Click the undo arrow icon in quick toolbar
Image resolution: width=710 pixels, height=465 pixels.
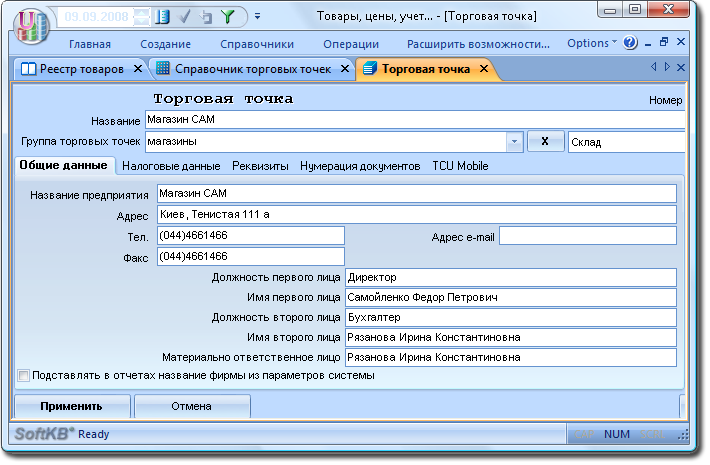pyautogui.click(x=206, y=17)
